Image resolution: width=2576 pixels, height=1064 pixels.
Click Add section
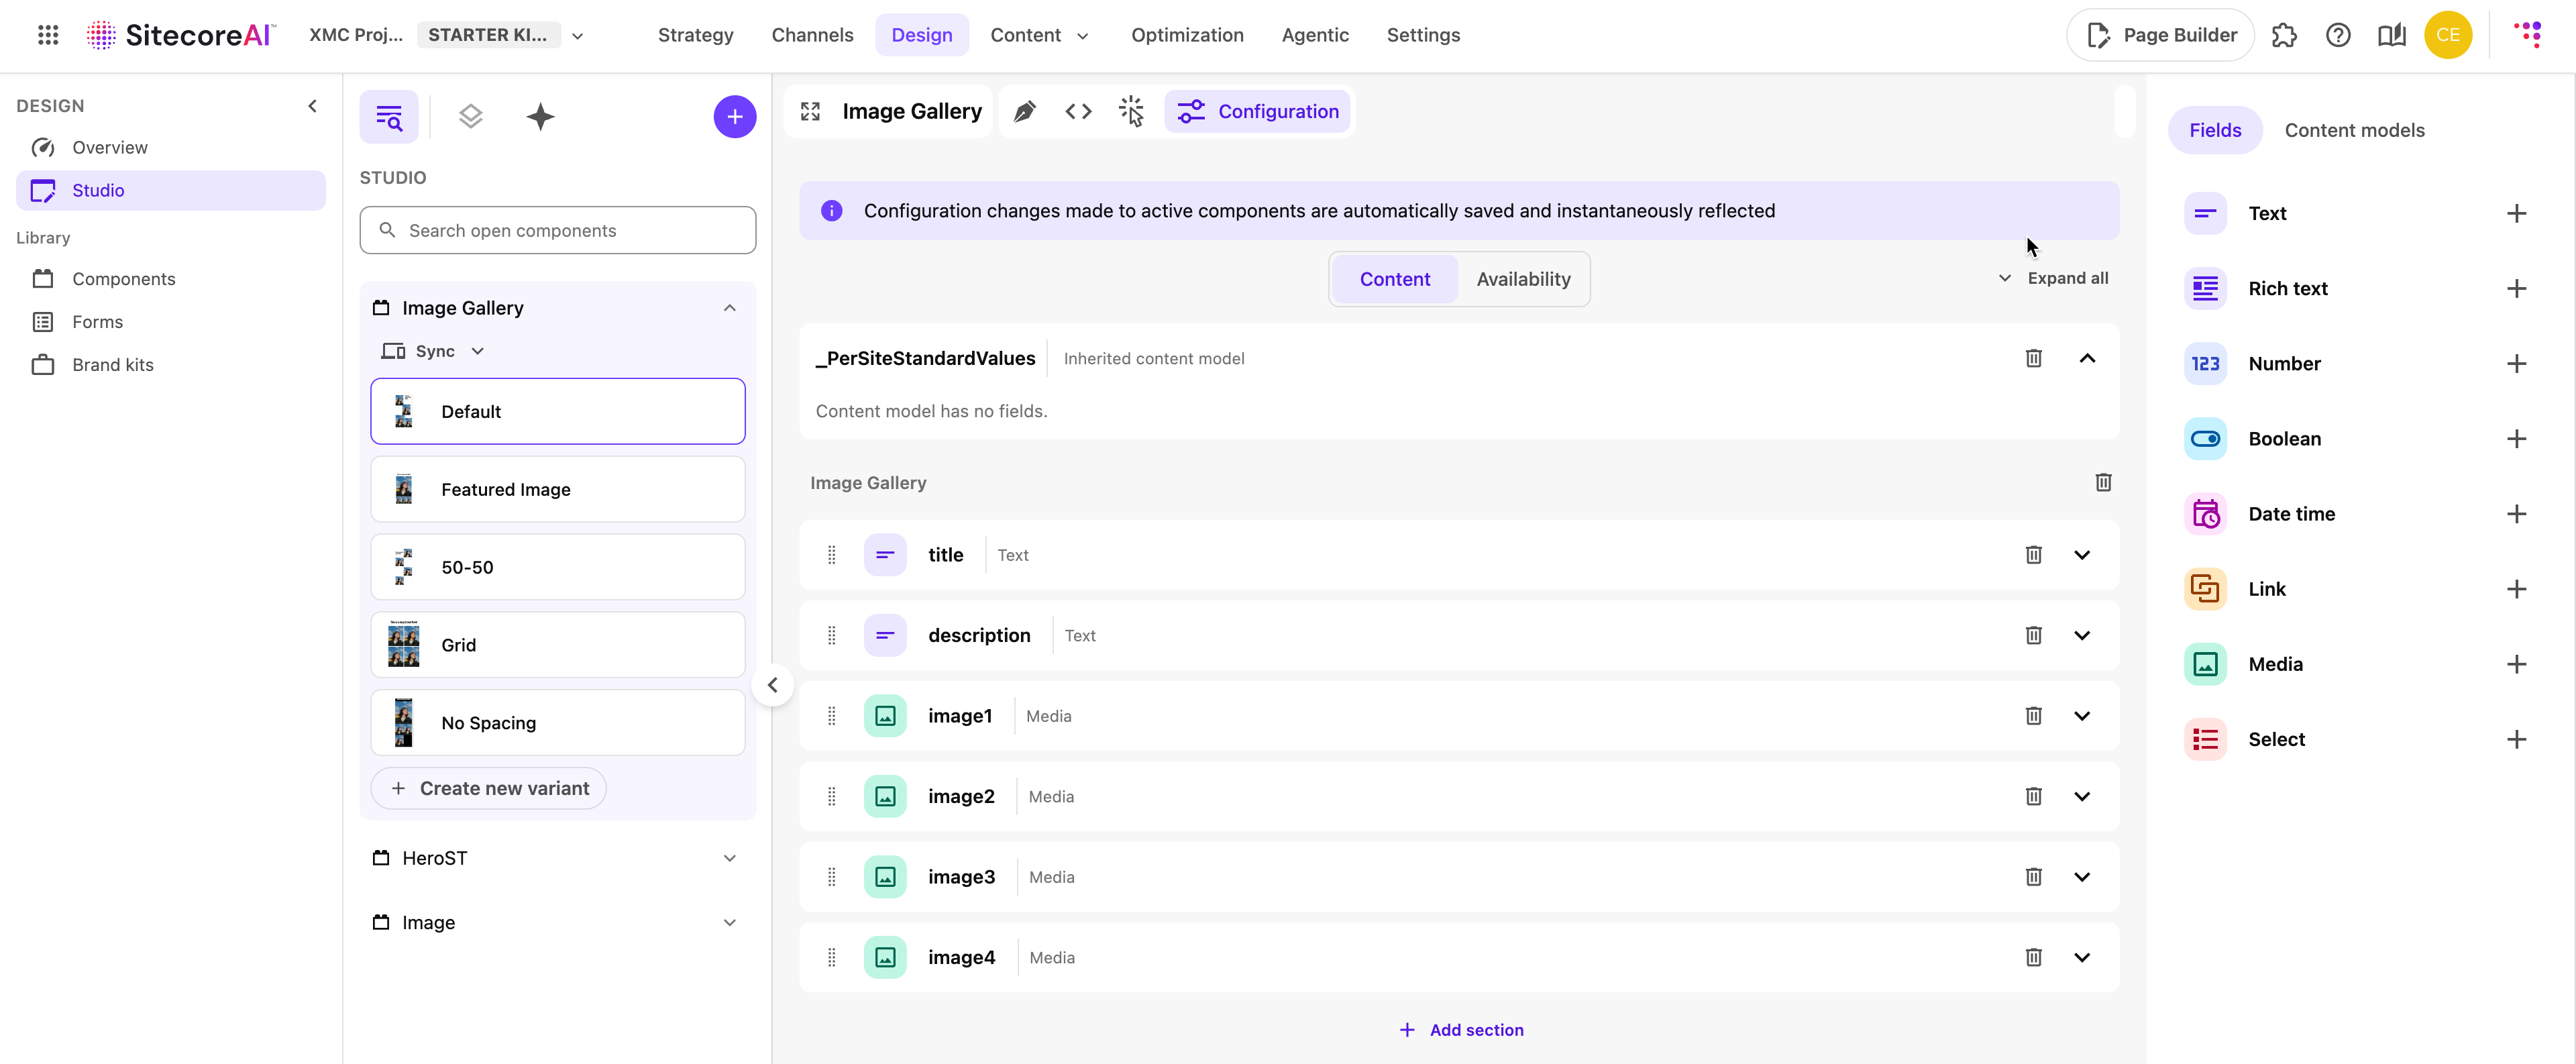(1461, 1030)
